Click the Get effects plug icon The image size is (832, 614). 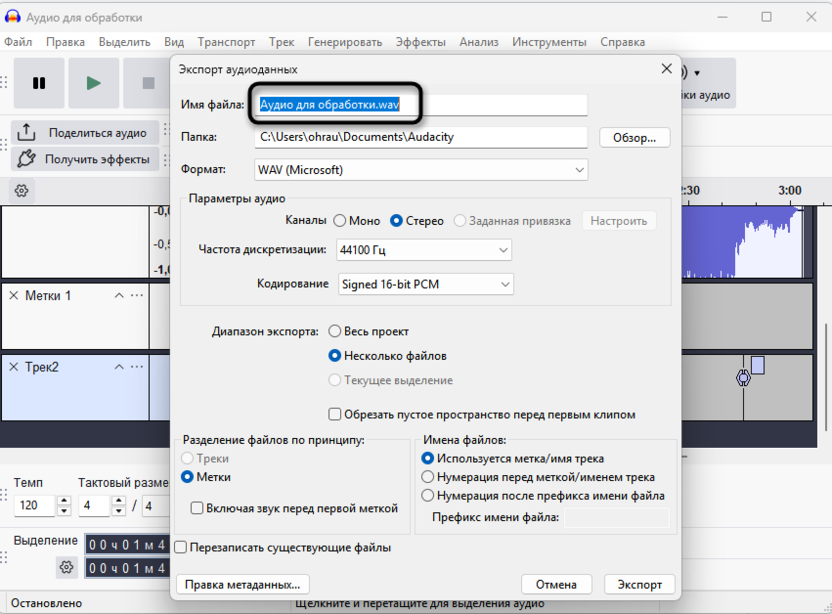pyautogui.click(x=26, y=159)
